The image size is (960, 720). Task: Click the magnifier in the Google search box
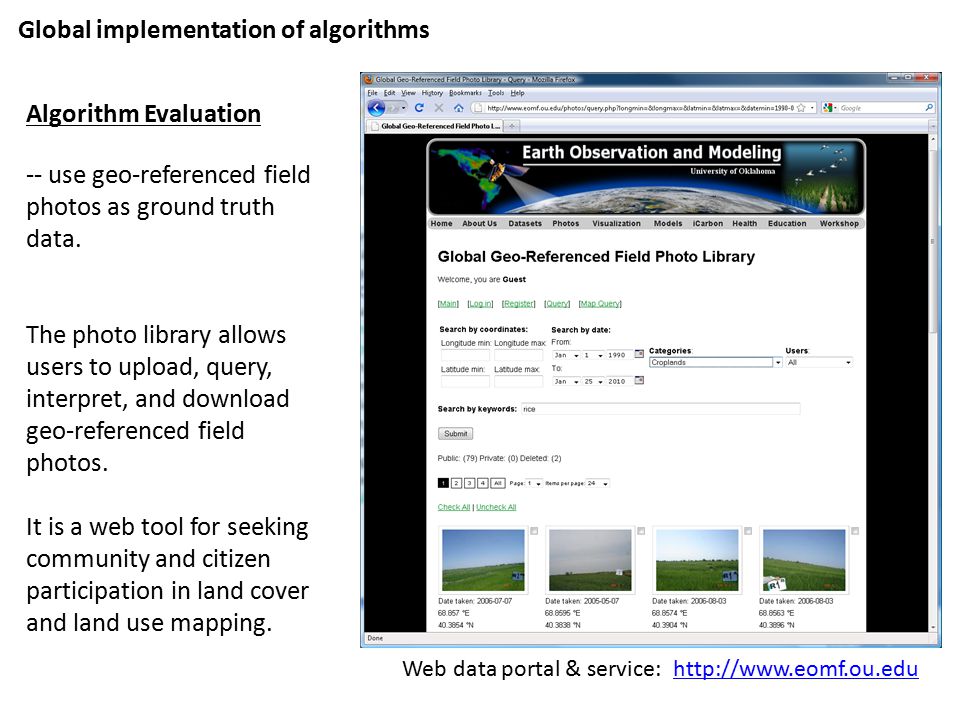(929, 108)
